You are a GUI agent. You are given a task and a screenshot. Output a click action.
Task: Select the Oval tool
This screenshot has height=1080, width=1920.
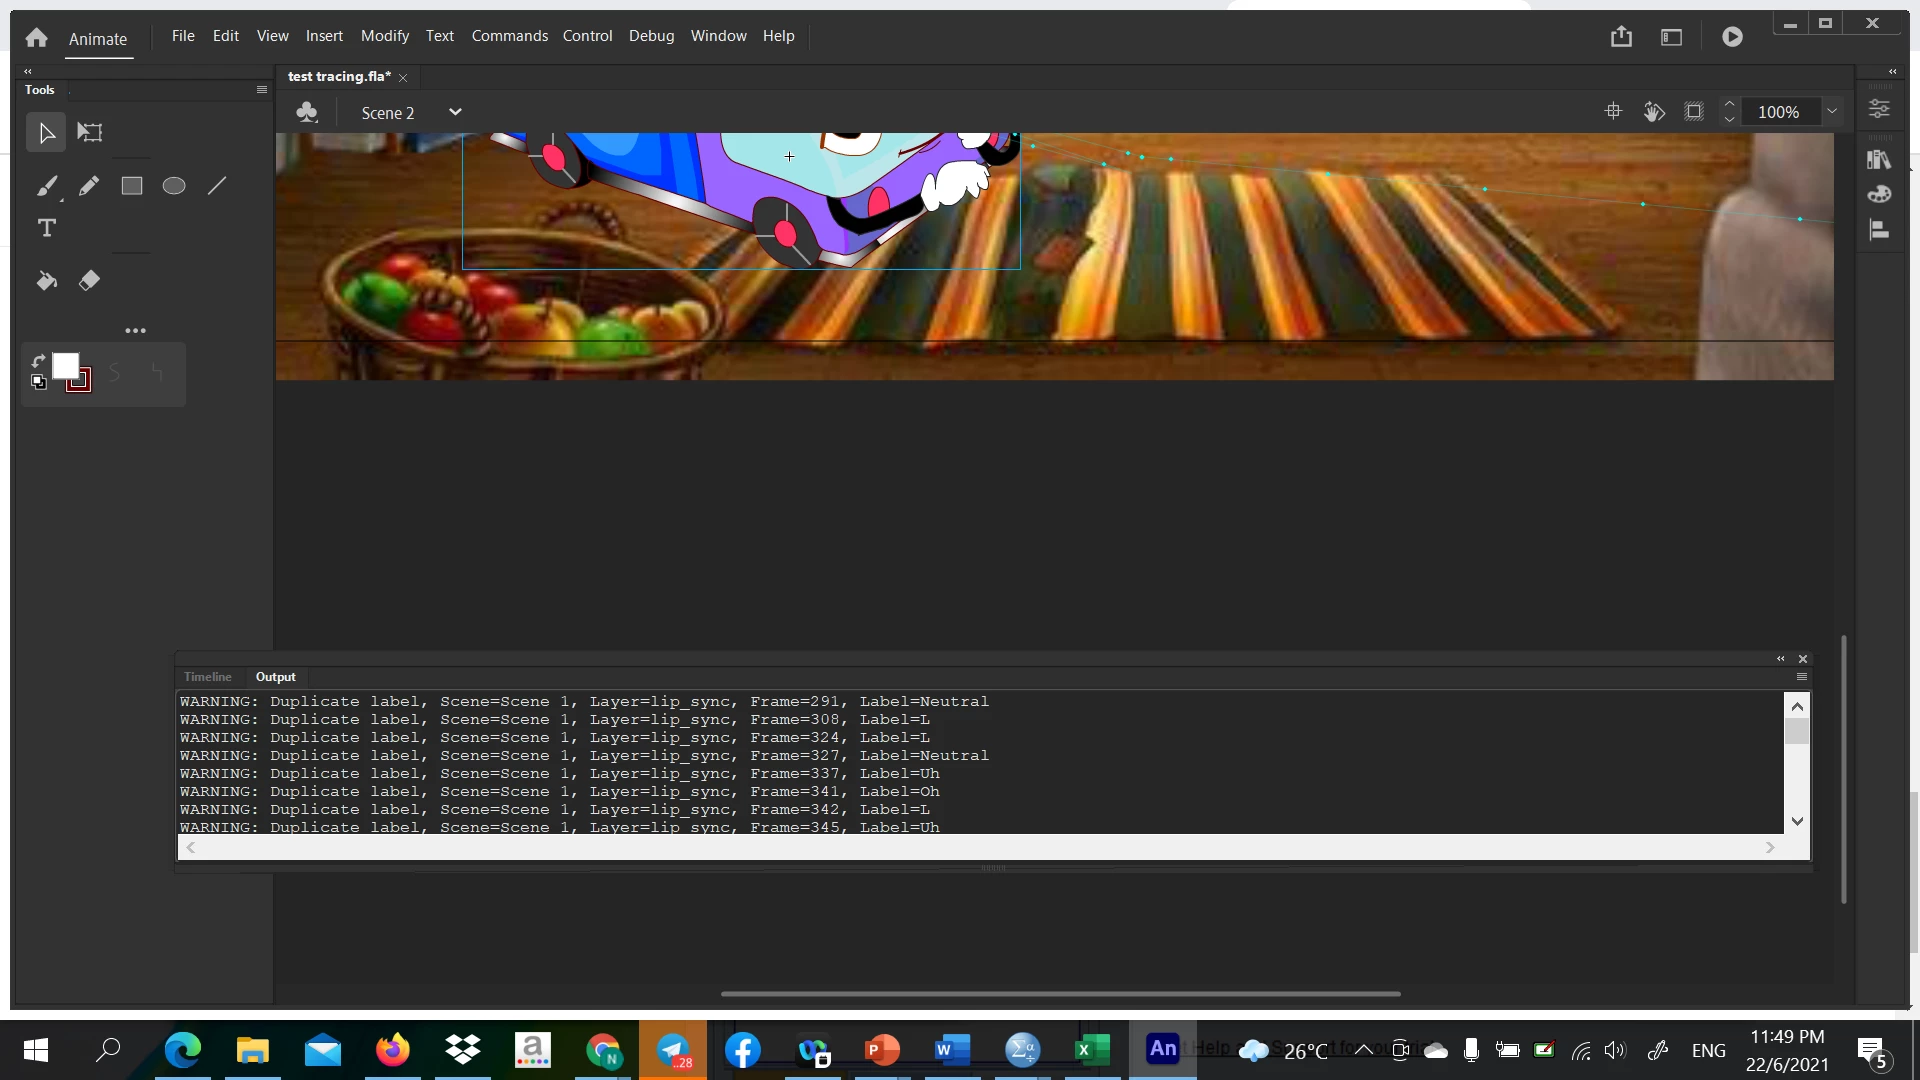click(174, 186)
